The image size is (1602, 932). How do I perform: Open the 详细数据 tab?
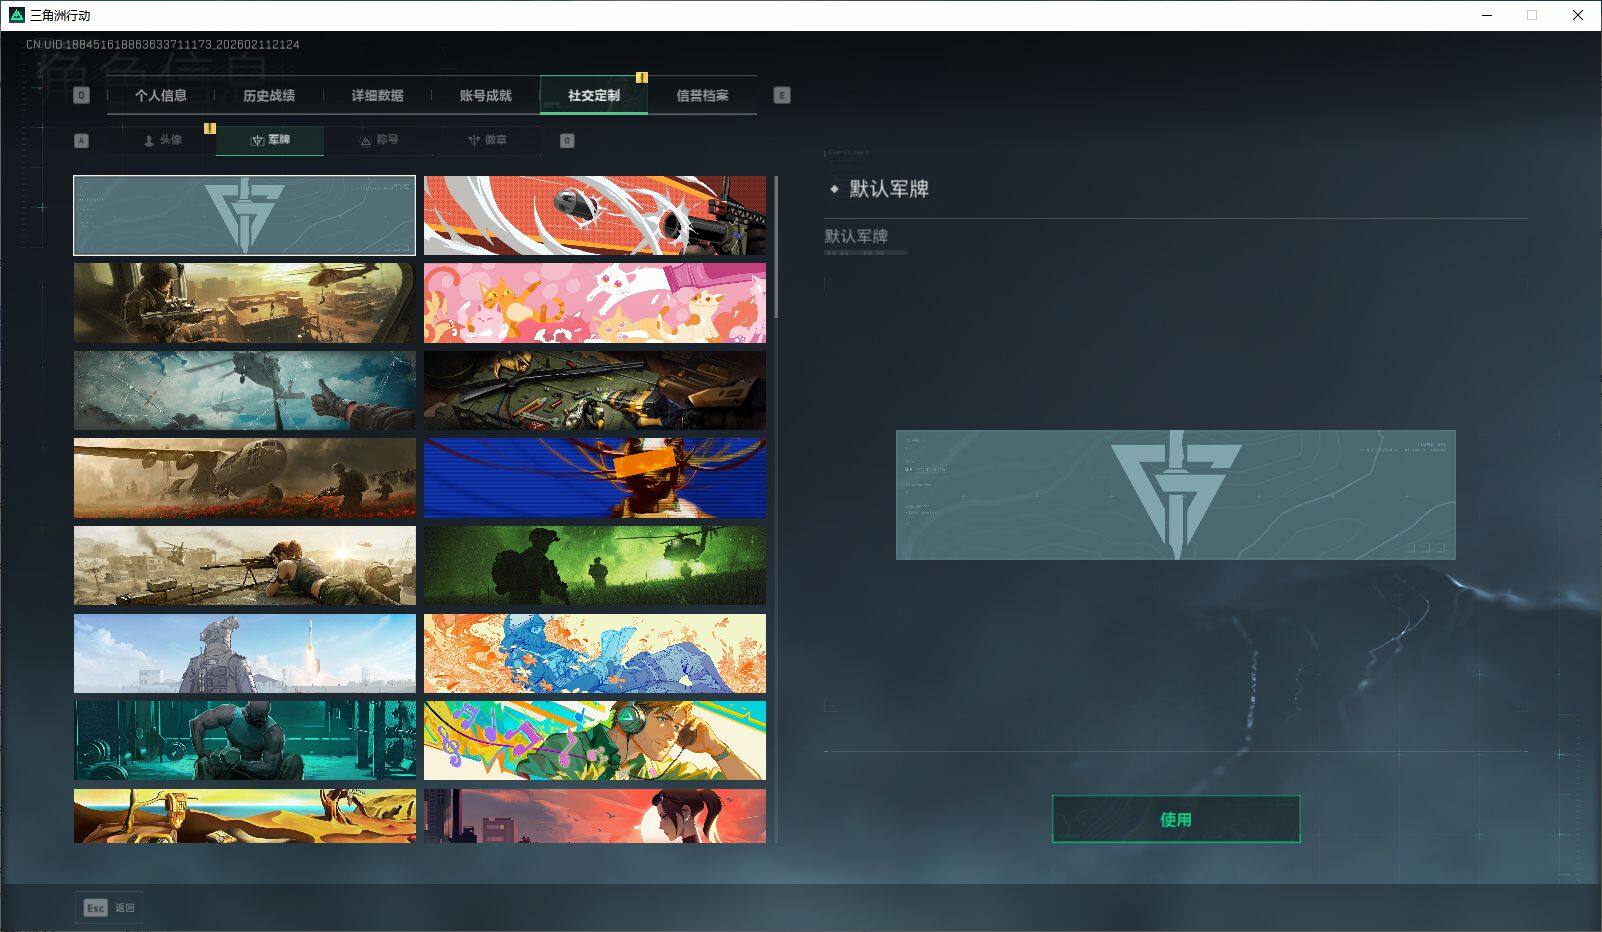pos(377,95)
